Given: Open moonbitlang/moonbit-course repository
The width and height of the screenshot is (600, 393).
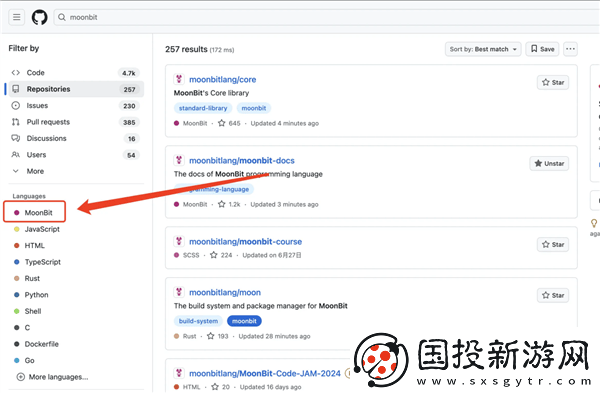Looking at the screenshot, I should pos(246,242).
